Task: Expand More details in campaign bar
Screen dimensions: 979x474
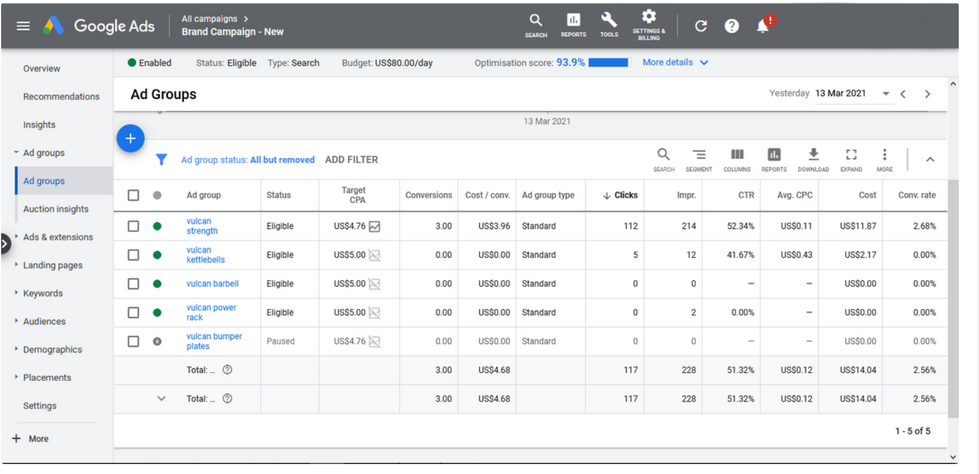Action: tap(676, 62)
